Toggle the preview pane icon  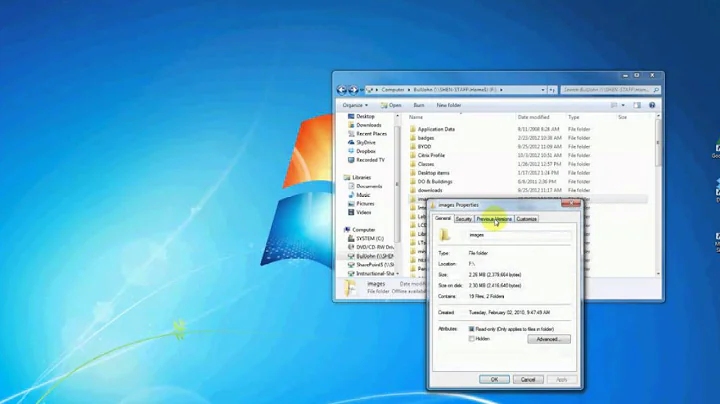point(637,105)
